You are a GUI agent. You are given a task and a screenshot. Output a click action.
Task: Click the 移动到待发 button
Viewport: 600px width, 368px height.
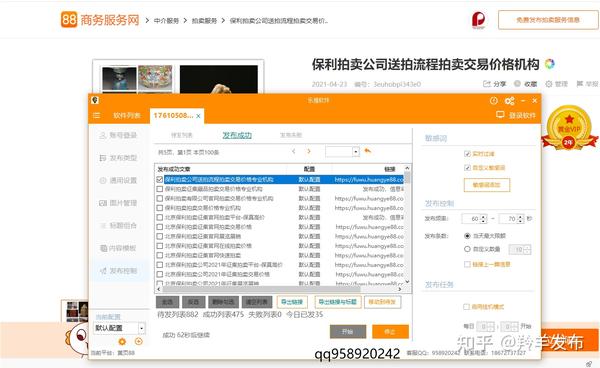[x=382, y=302]
